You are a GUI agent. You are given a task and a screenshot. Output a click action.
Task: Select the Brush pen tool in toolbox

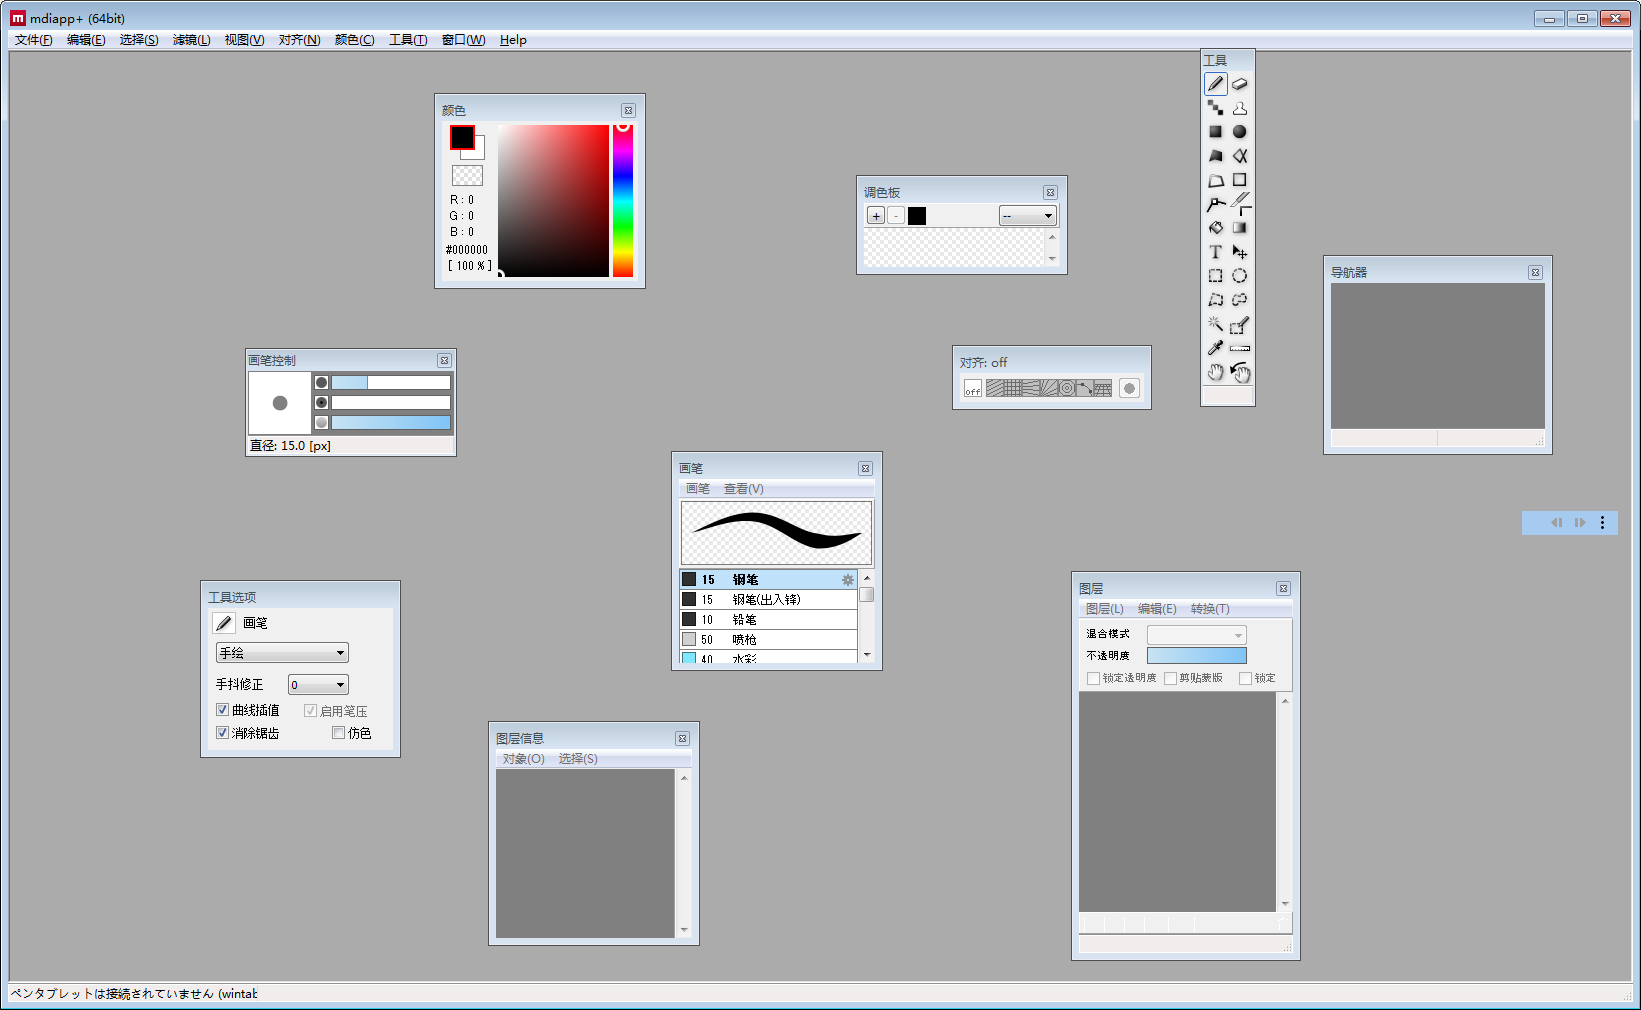click(1215, 84)
